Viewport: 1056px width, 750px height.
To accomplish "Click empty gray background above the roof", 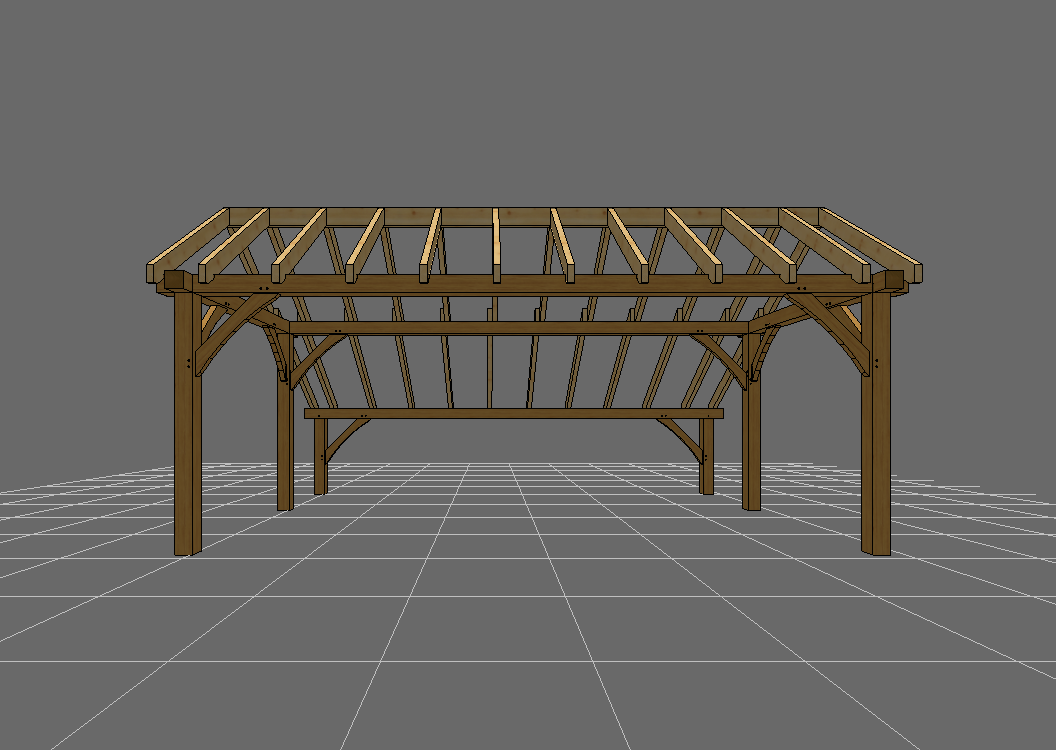I will coord(520,100).
